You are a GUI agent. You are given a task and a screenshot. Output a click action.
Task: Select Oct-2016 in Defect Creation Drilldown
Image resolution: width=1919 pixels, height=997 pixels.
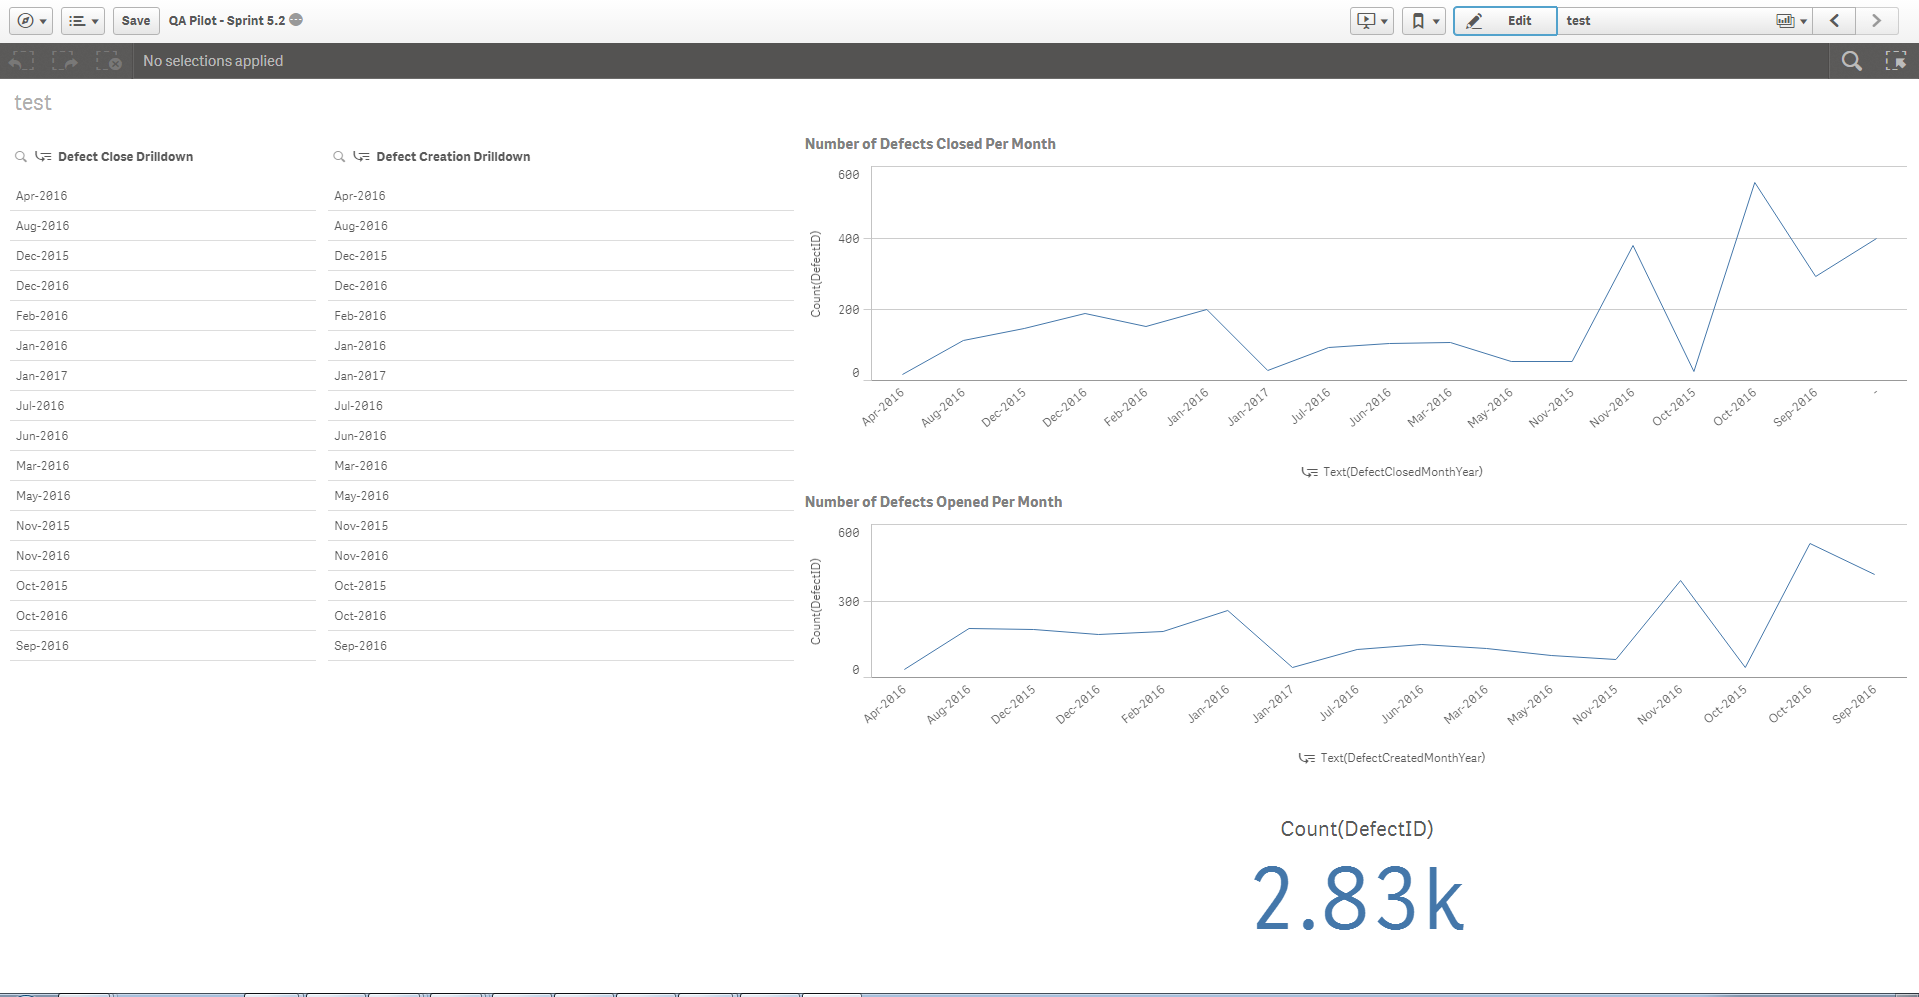click(561, 616)
